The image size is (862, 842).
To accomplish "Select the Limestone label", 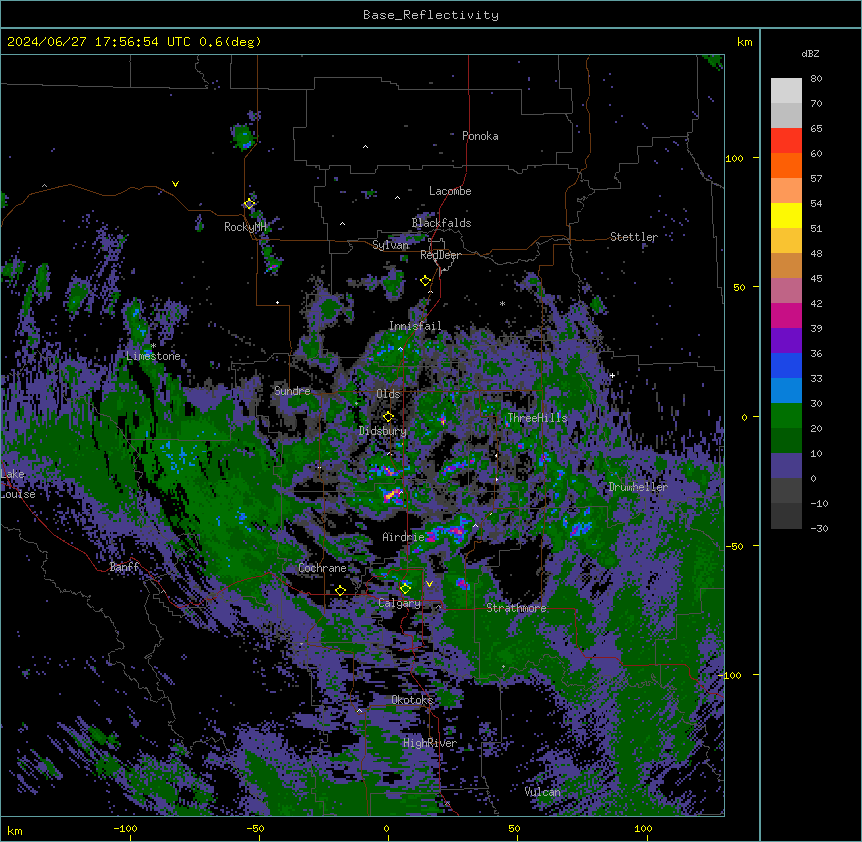I will [x=153, y=356].
